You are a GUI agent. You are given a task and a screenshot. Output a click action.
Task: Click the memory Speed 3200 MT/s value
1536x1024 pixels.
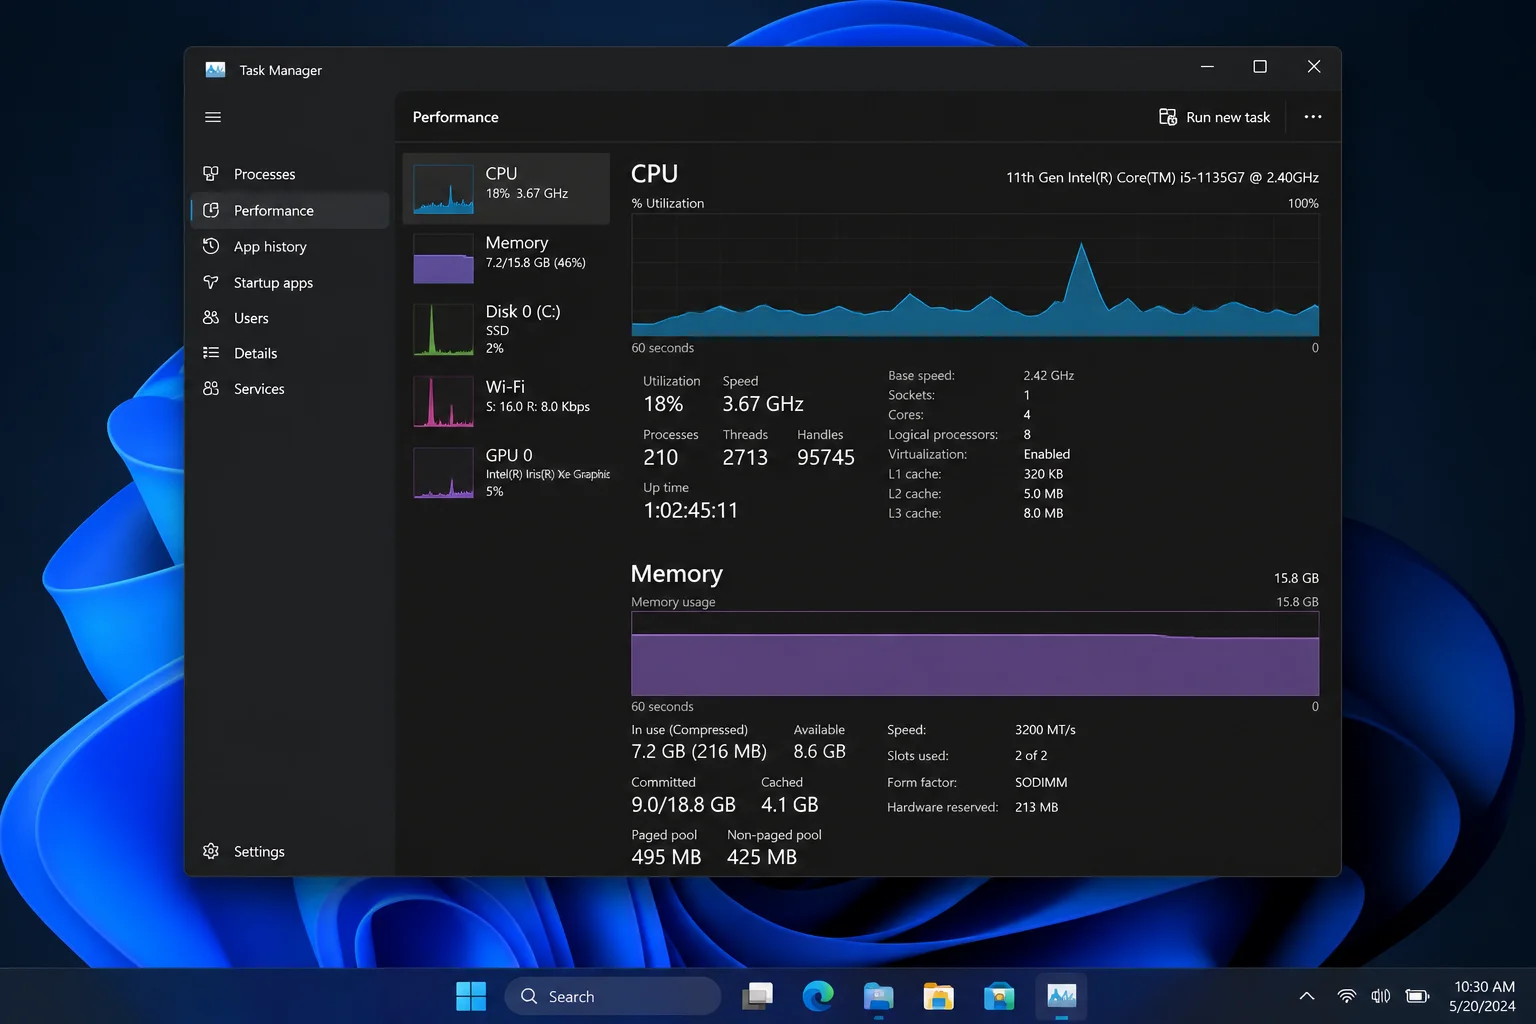tap(1045, 730)
